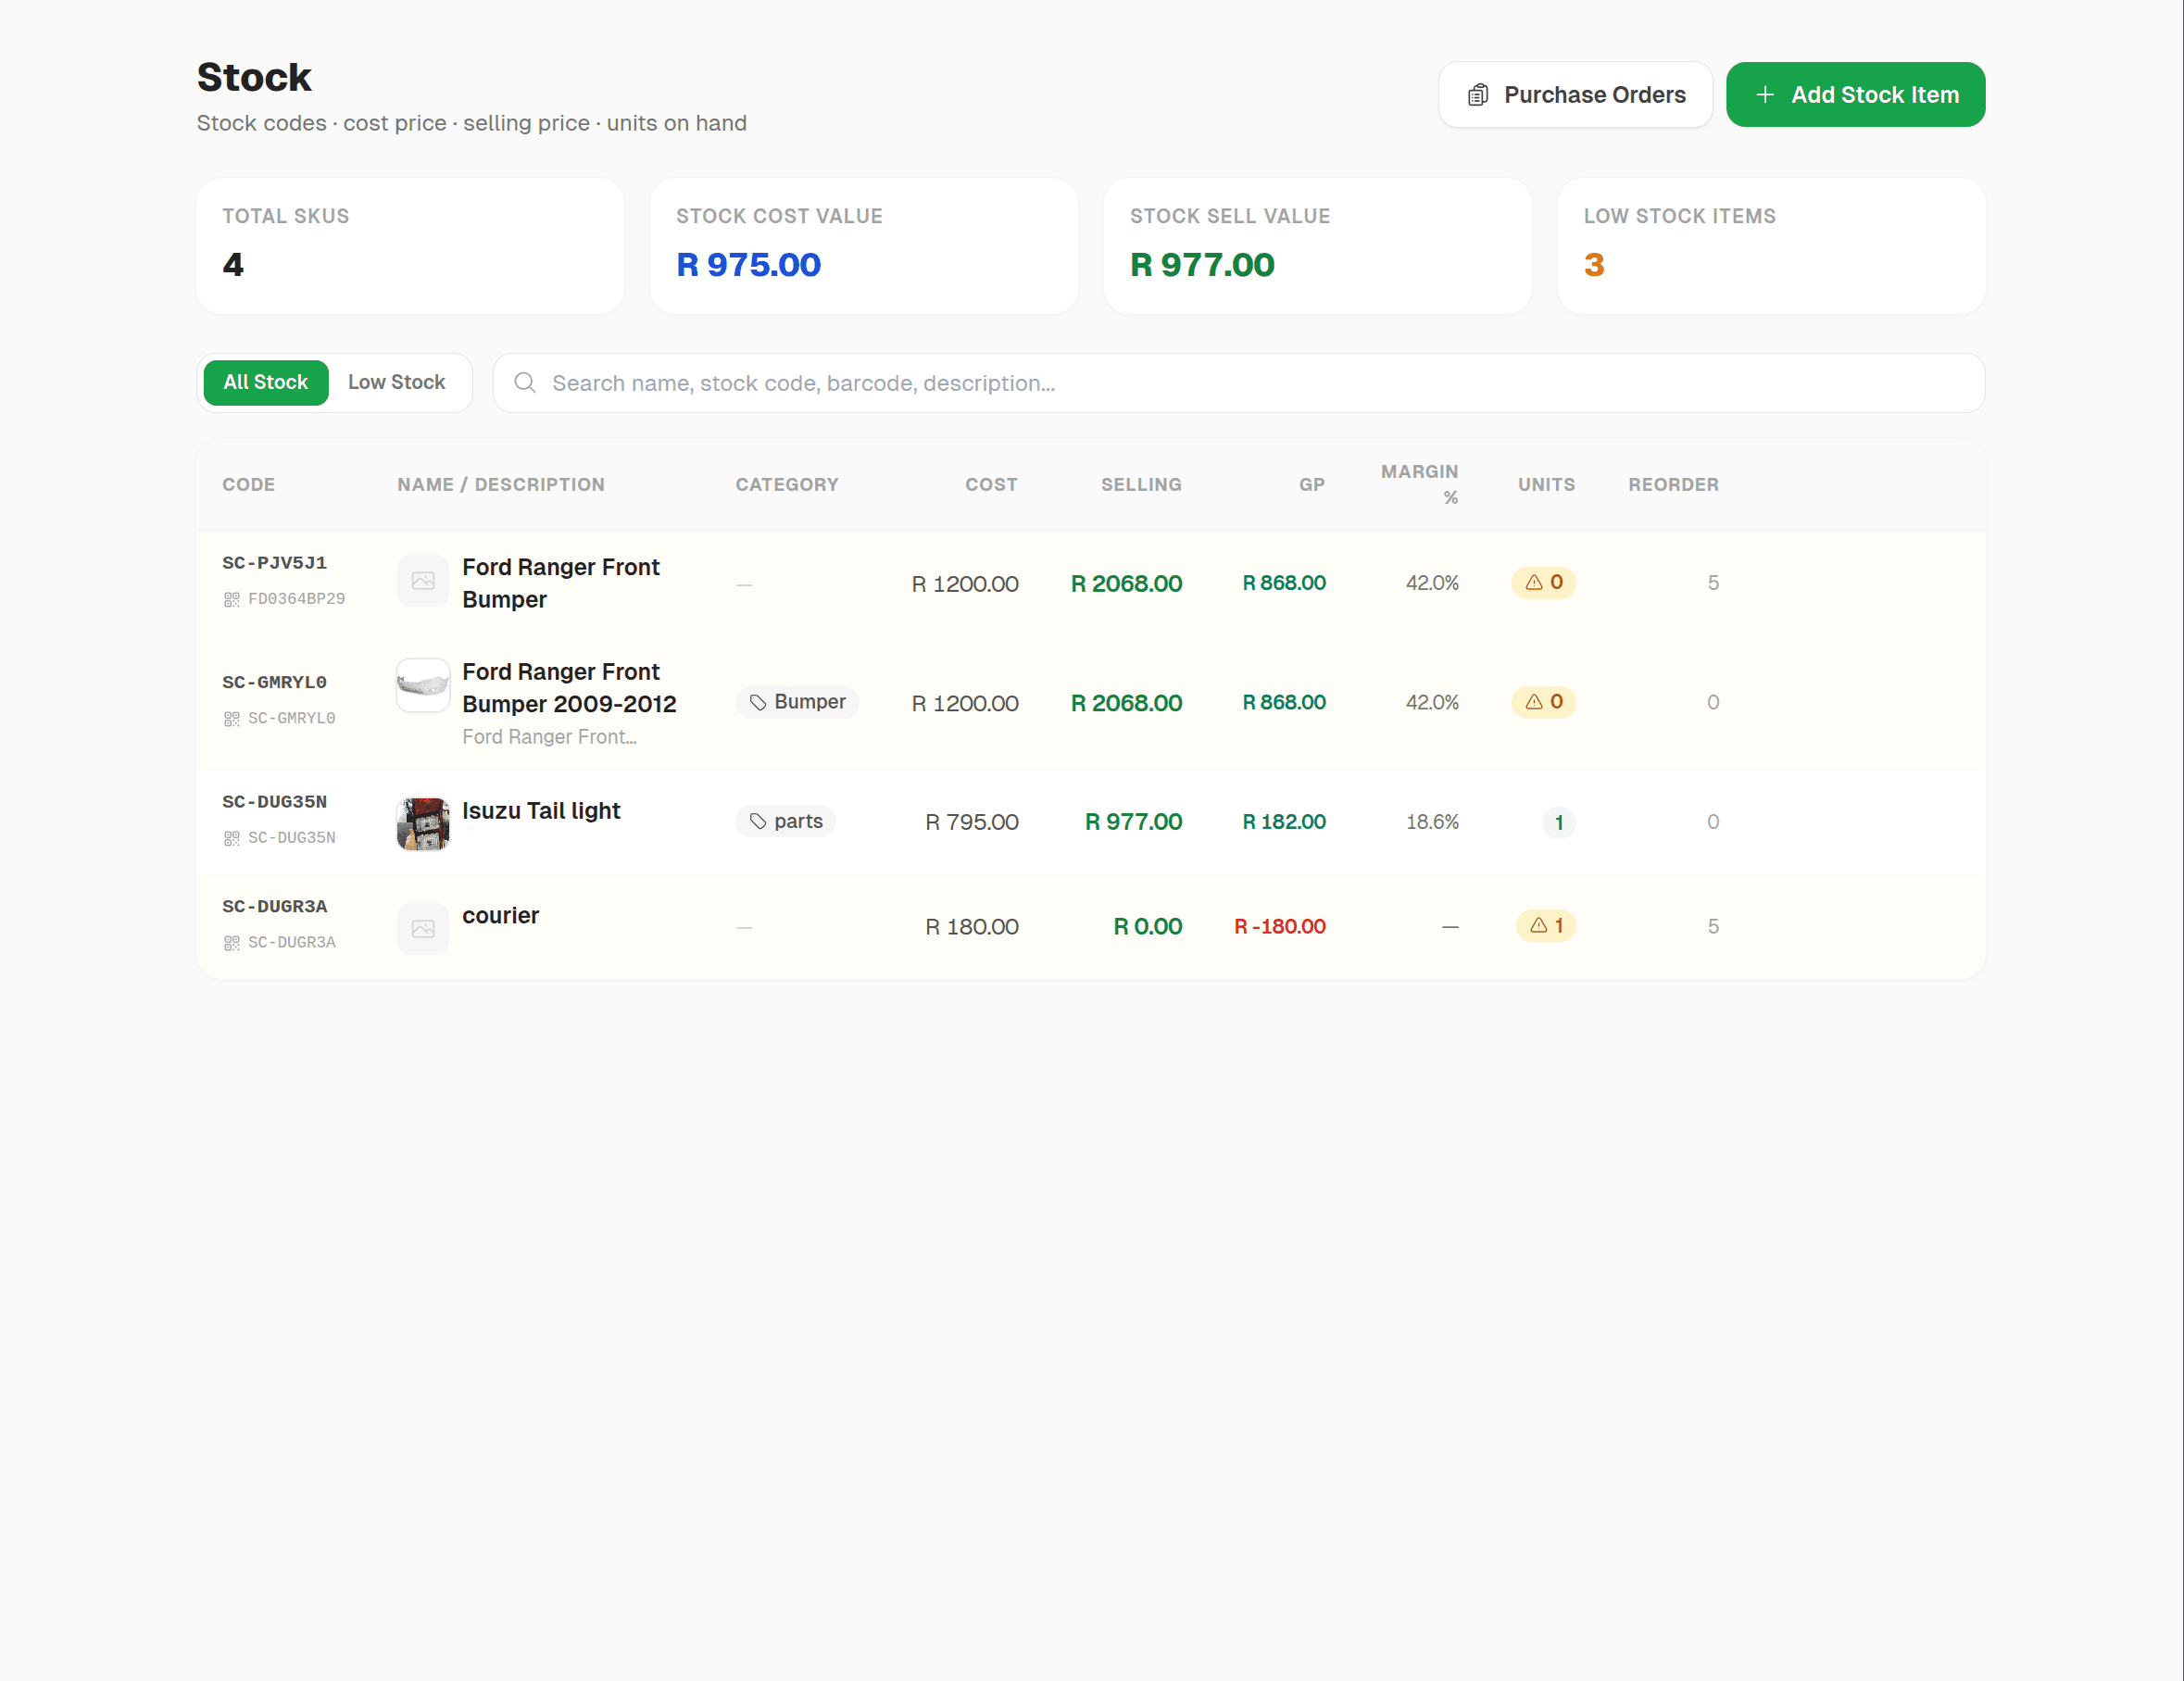Click low stock warning badge for SC-PJV5J1
The height and width of the screenshot is (1681, 2184).
tap(1543, 583)
